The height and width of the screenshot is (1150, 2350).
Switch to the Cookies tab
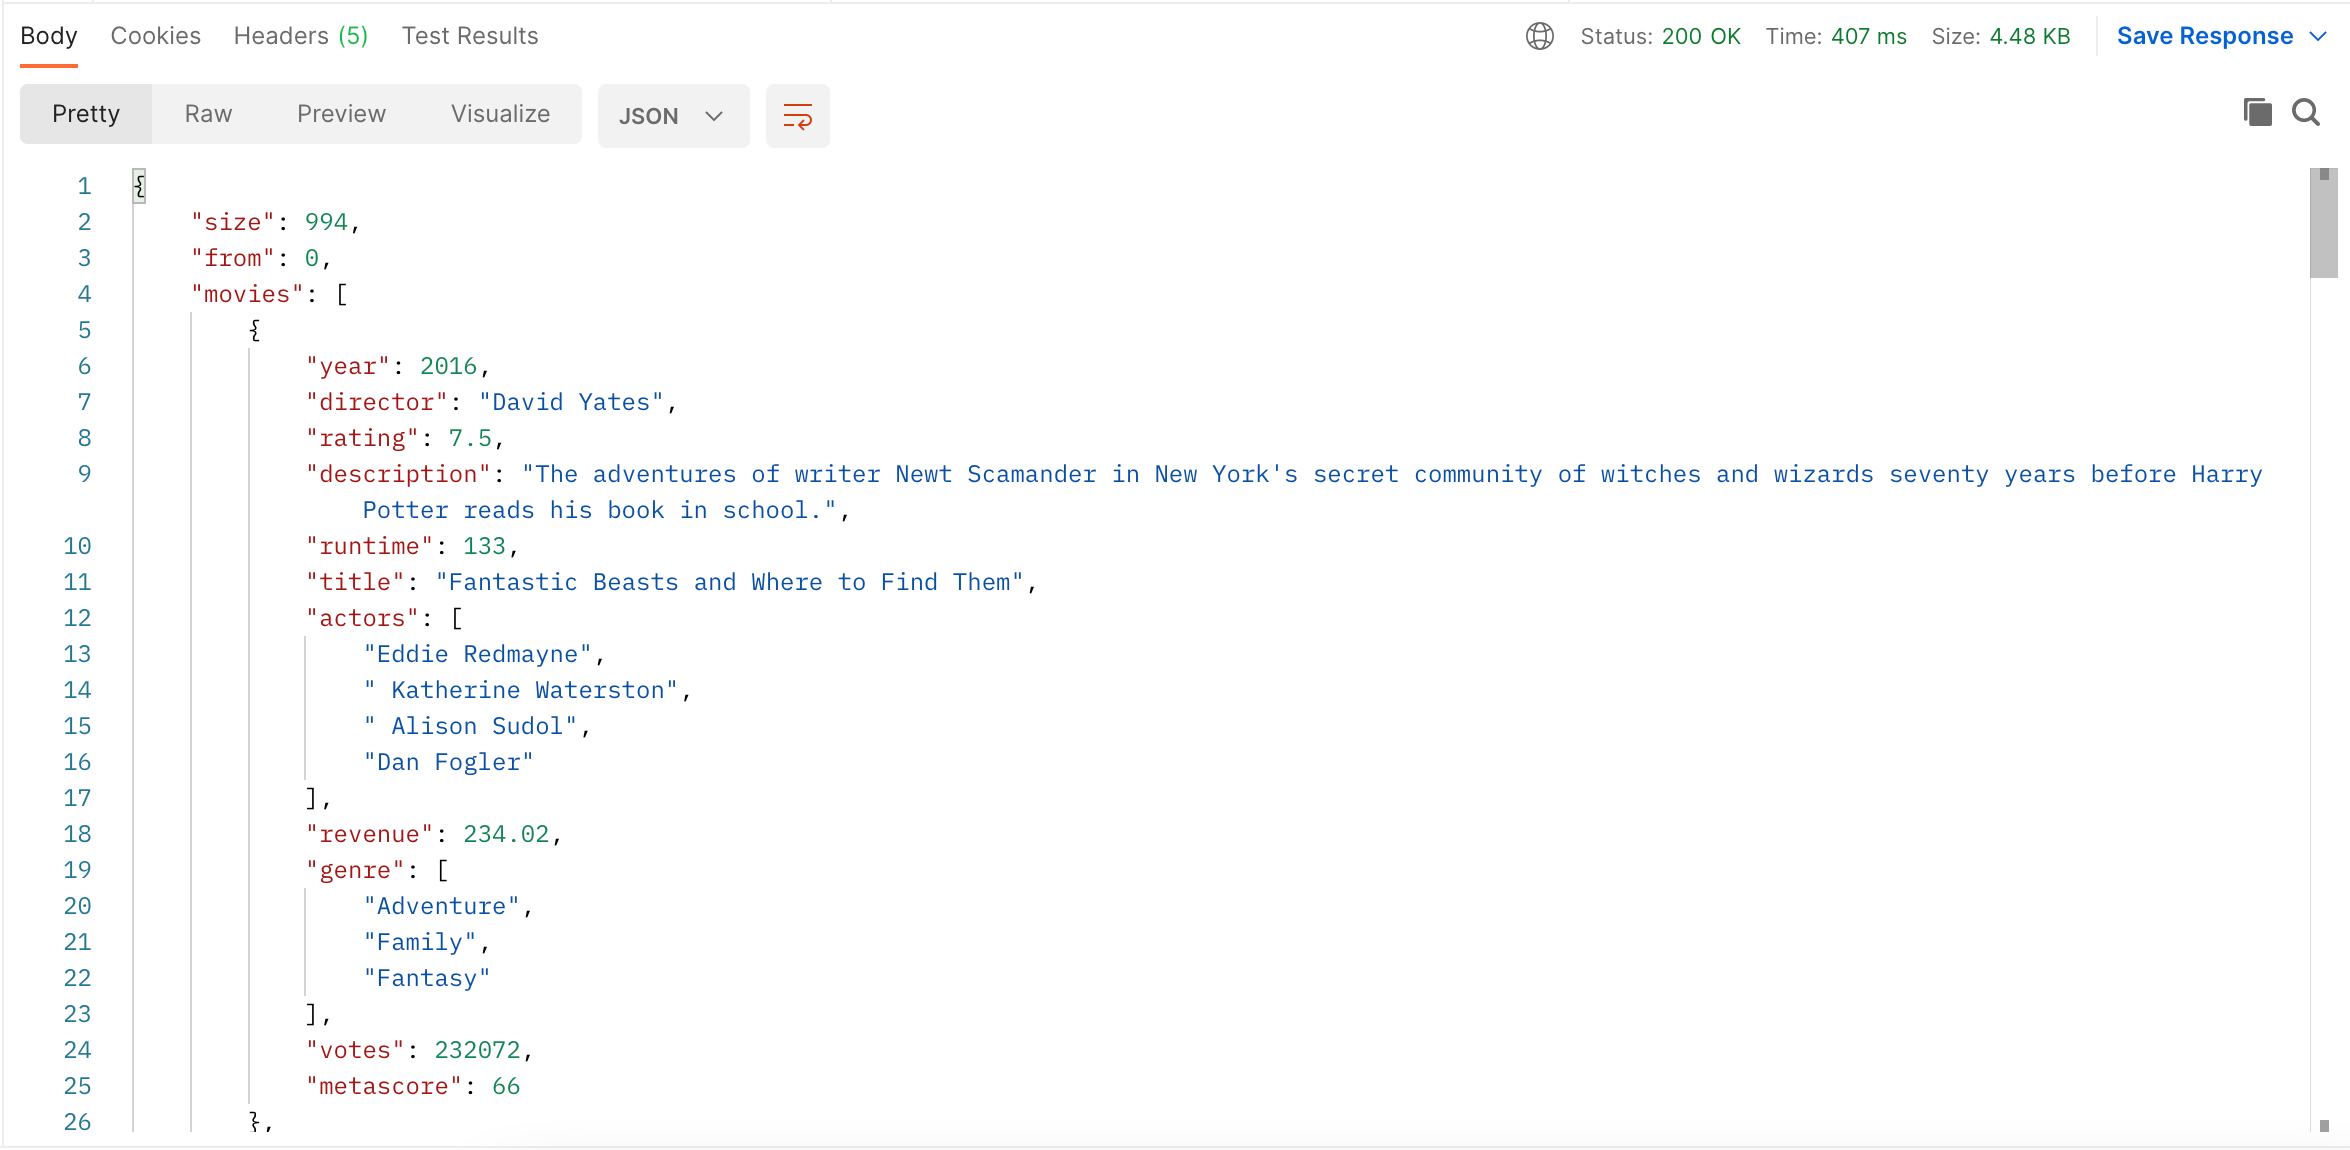pos(155,37)
